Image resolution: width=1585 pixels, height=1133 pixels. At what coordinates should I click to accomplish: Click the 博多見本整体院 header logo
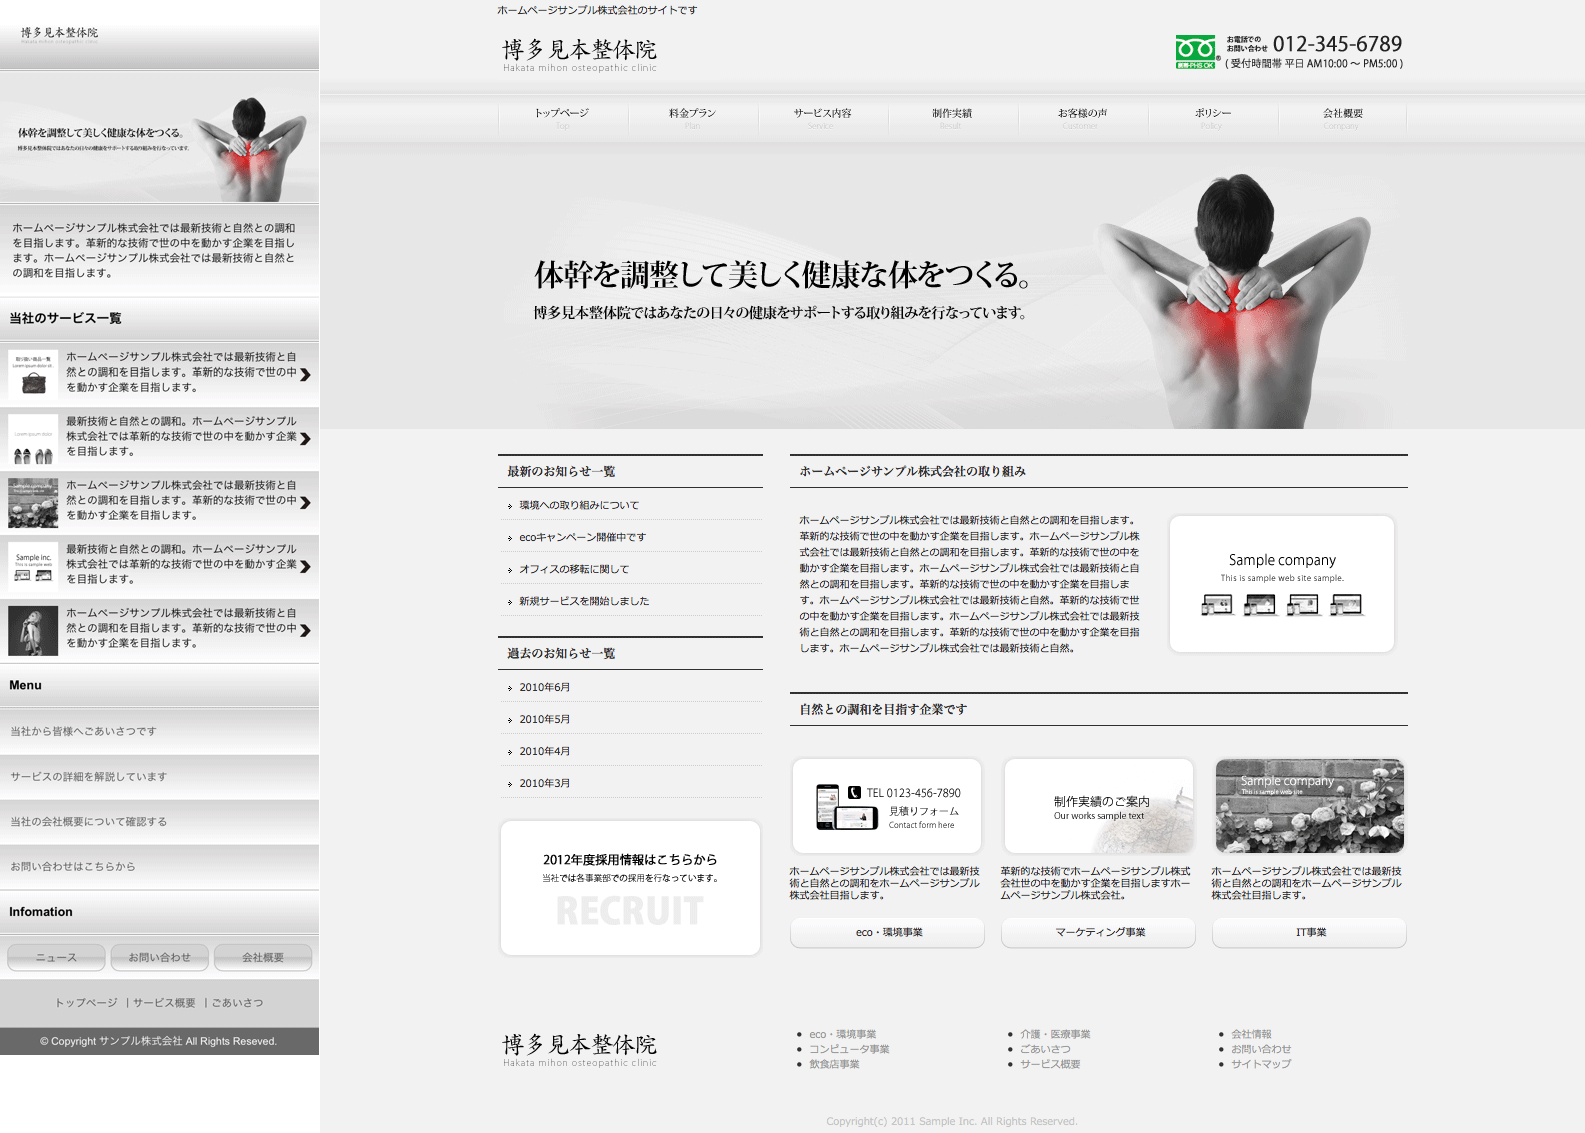(579, 54)
